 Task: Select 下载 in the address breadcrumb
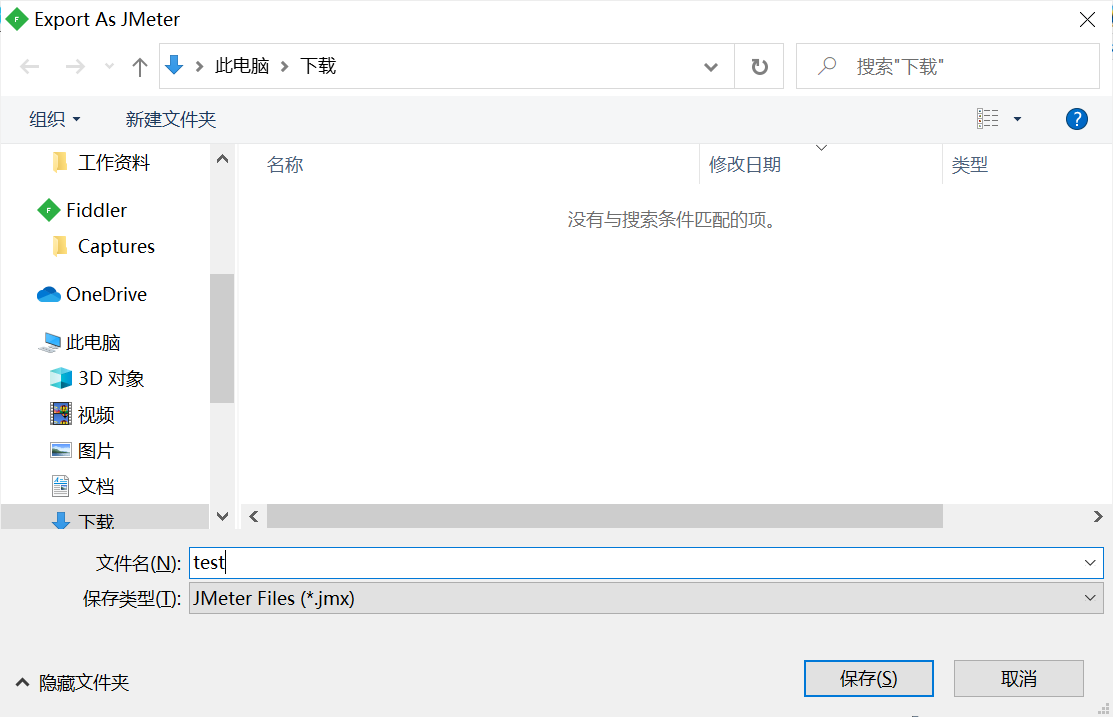click(318, 66)
